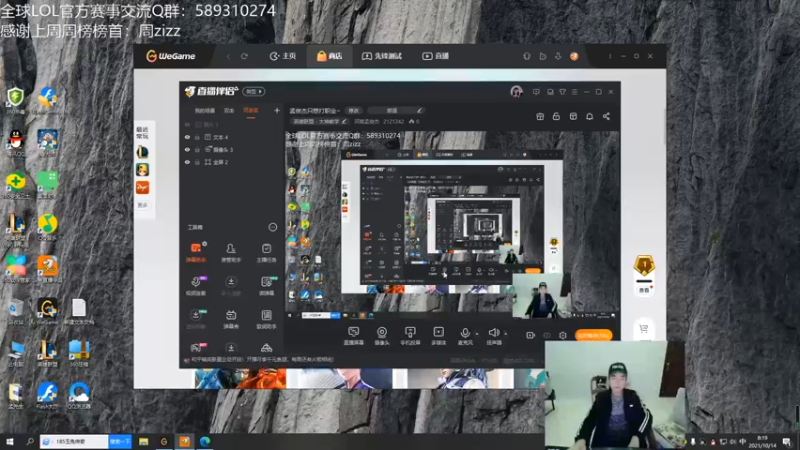Expand 更多 in WeGame recent games sidebar
The image size is (800, 450).
coord(142,205)
